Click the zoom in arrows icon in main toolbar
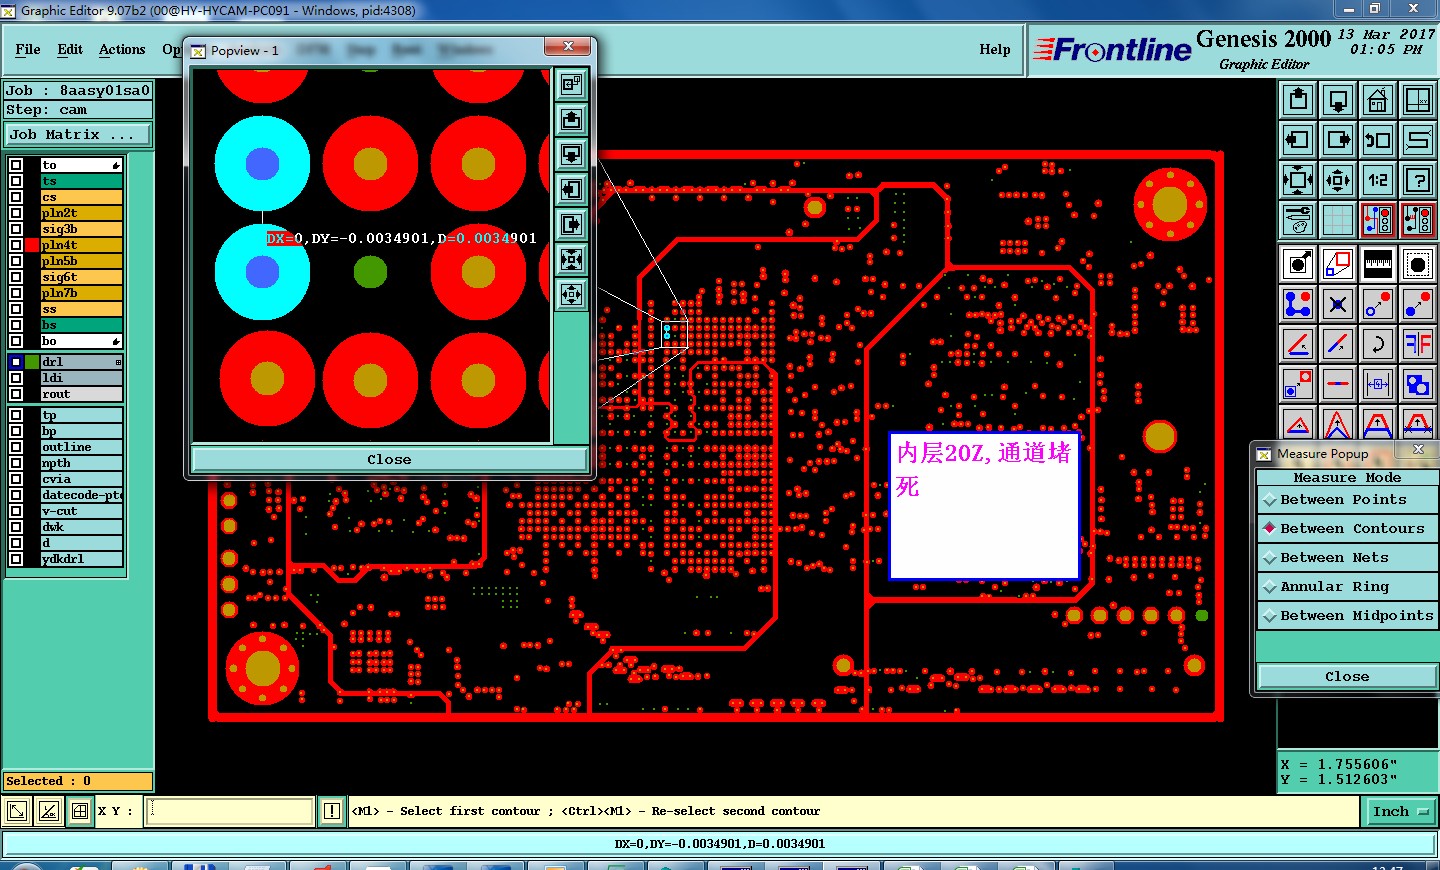The height and width of the screenshot is (870, 1440). click(1298, 180)
